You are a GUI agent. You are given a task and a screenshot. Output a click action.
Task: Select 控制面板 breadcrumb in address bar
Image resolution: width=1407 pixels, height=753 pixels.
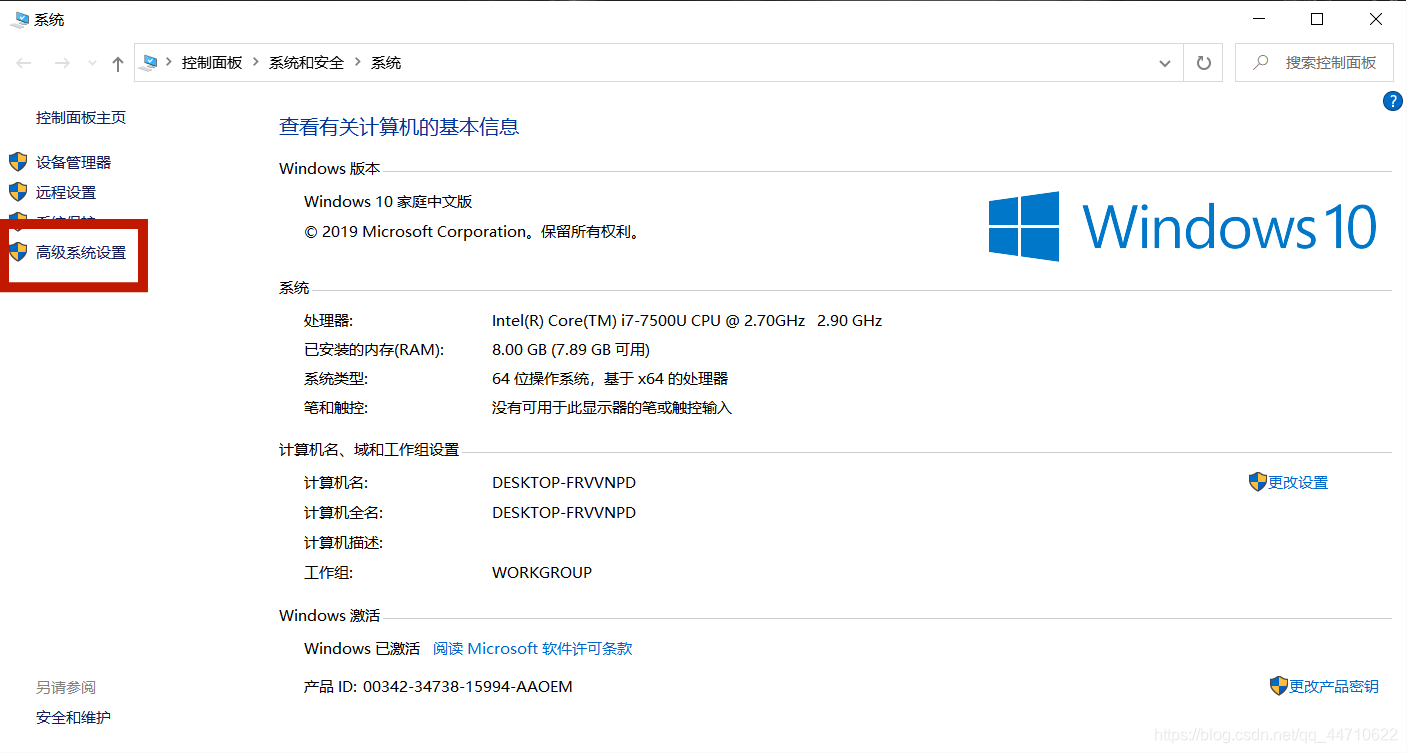point(212,62)
